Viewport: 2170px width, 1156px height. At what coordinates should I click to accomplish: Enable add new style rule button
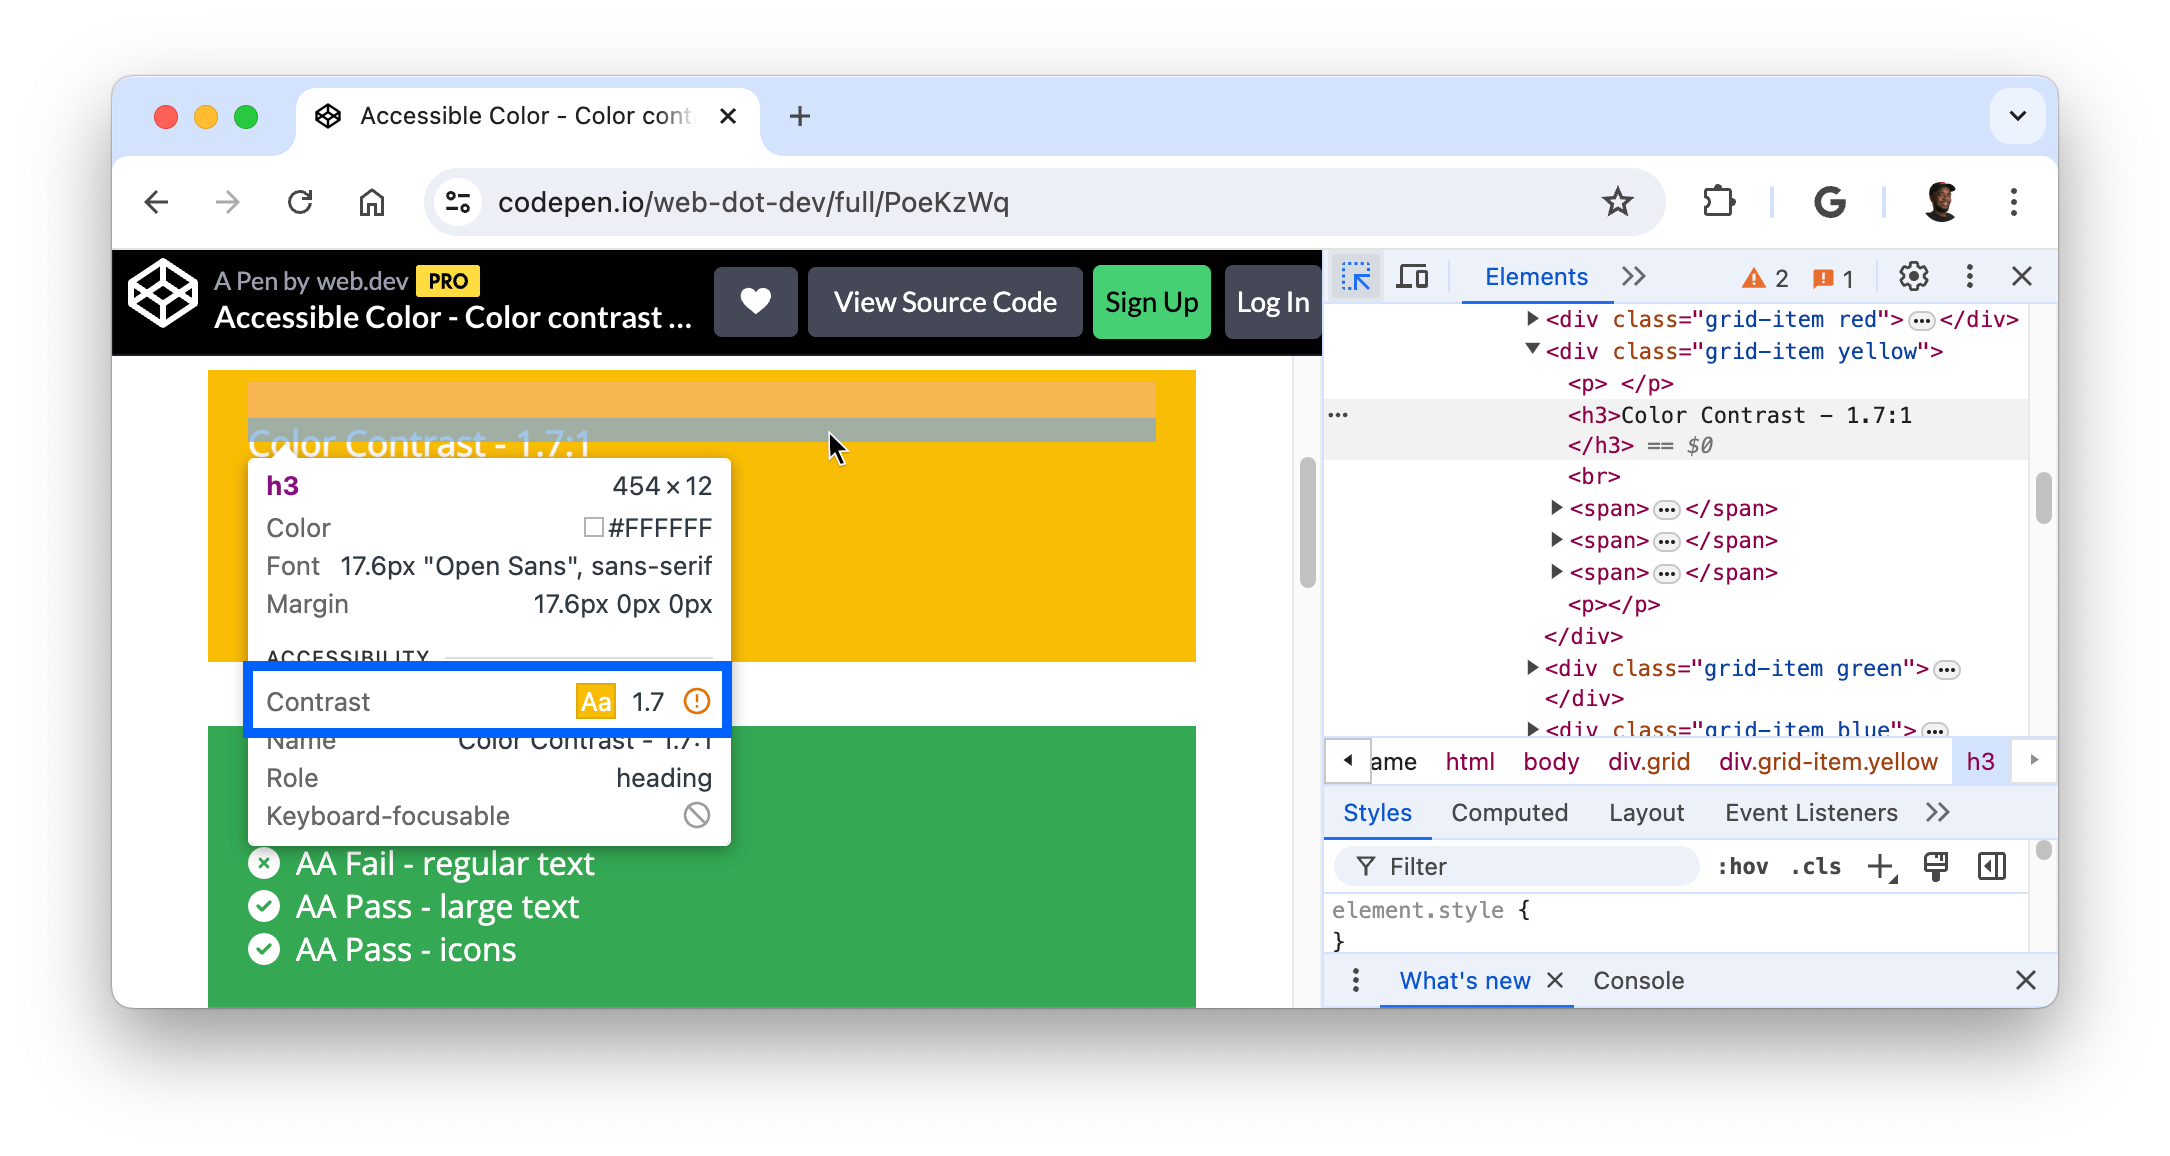point(1883,867)
